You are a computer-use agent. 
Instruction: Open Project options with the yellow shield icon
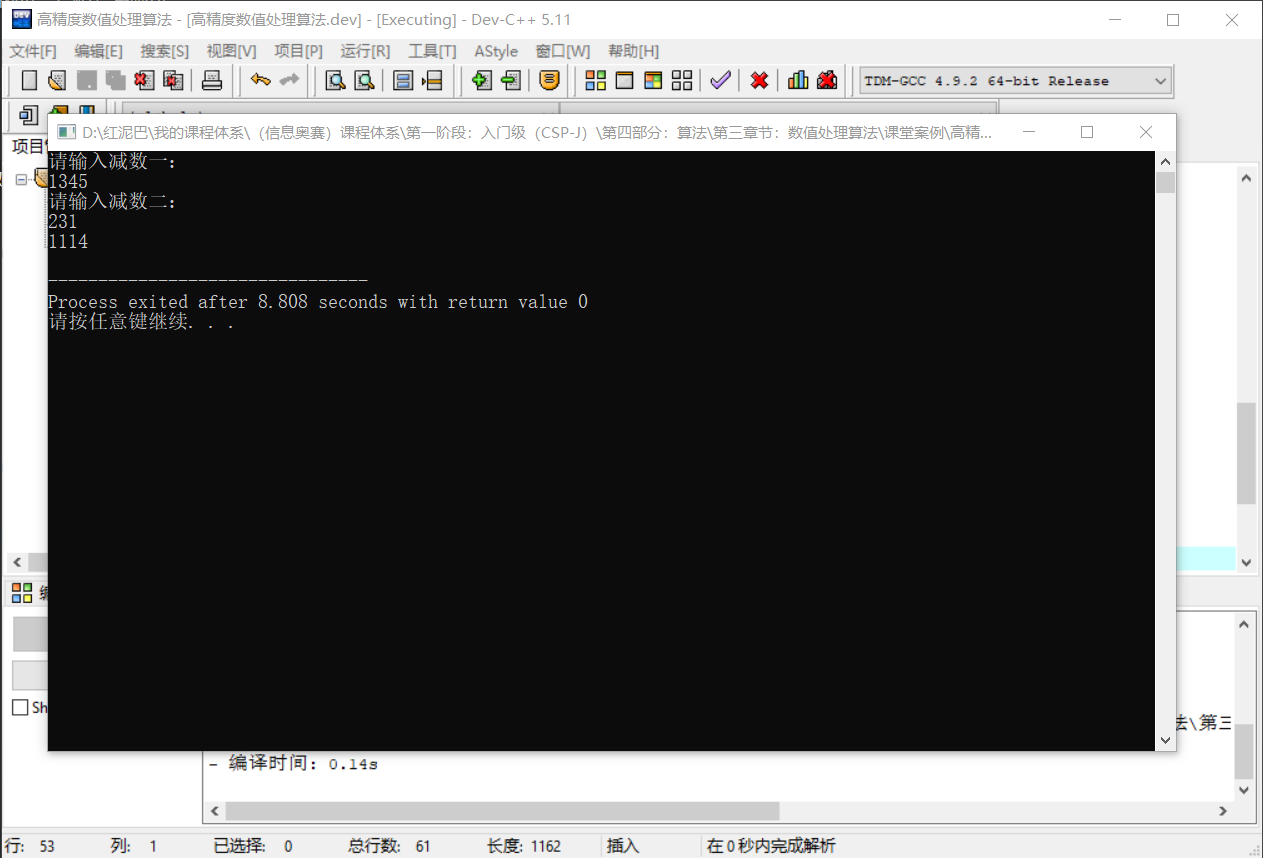pos(549,81)
